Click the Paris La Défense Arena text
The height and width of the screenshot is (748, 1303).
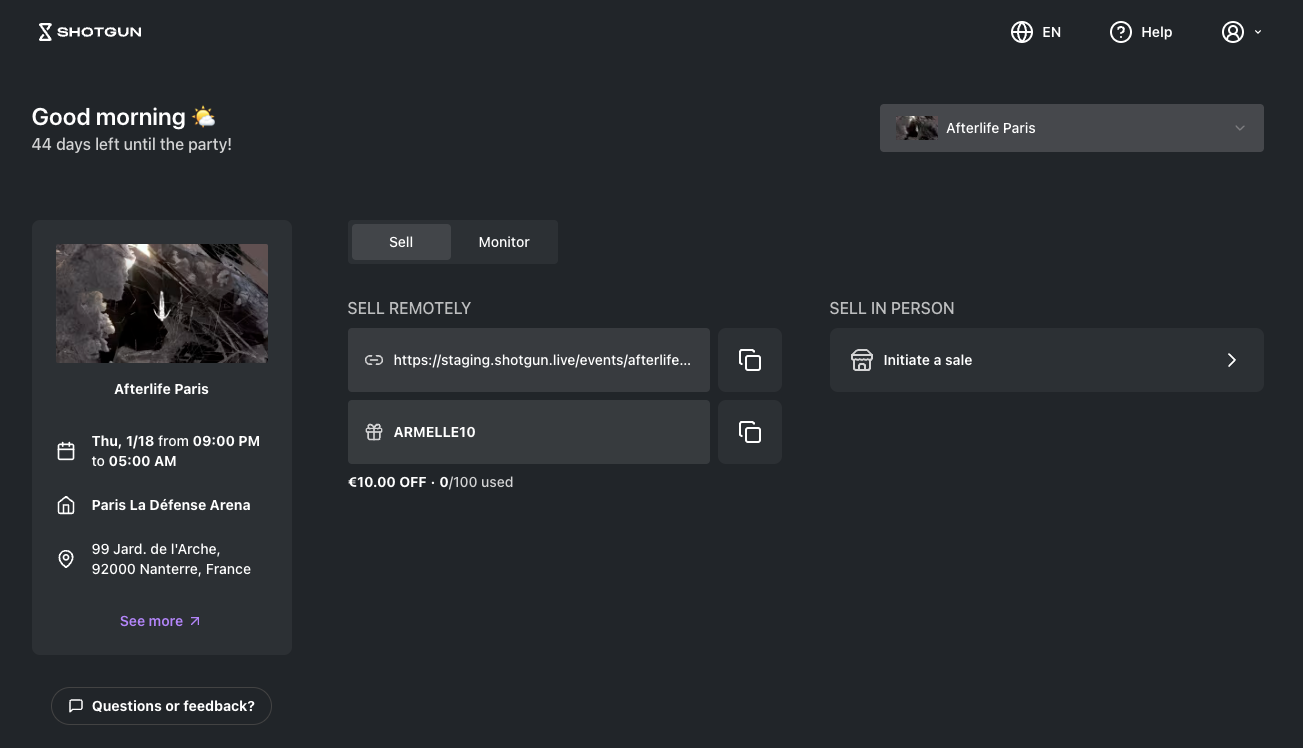coord(171,505)
